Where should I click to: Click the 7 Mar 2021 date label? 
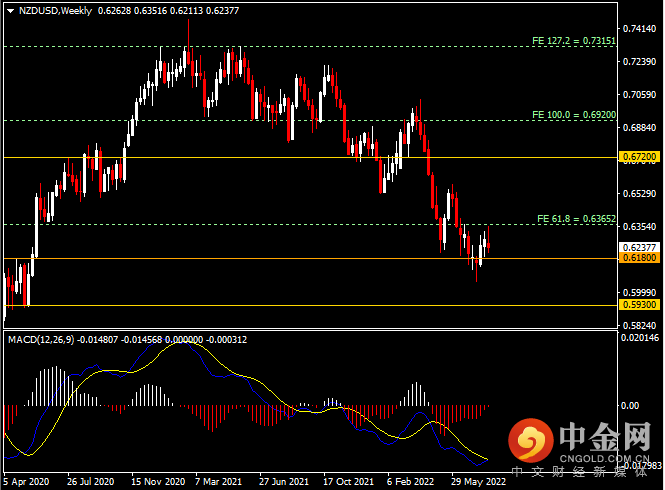pyautogui.click(x=218, y=482)
